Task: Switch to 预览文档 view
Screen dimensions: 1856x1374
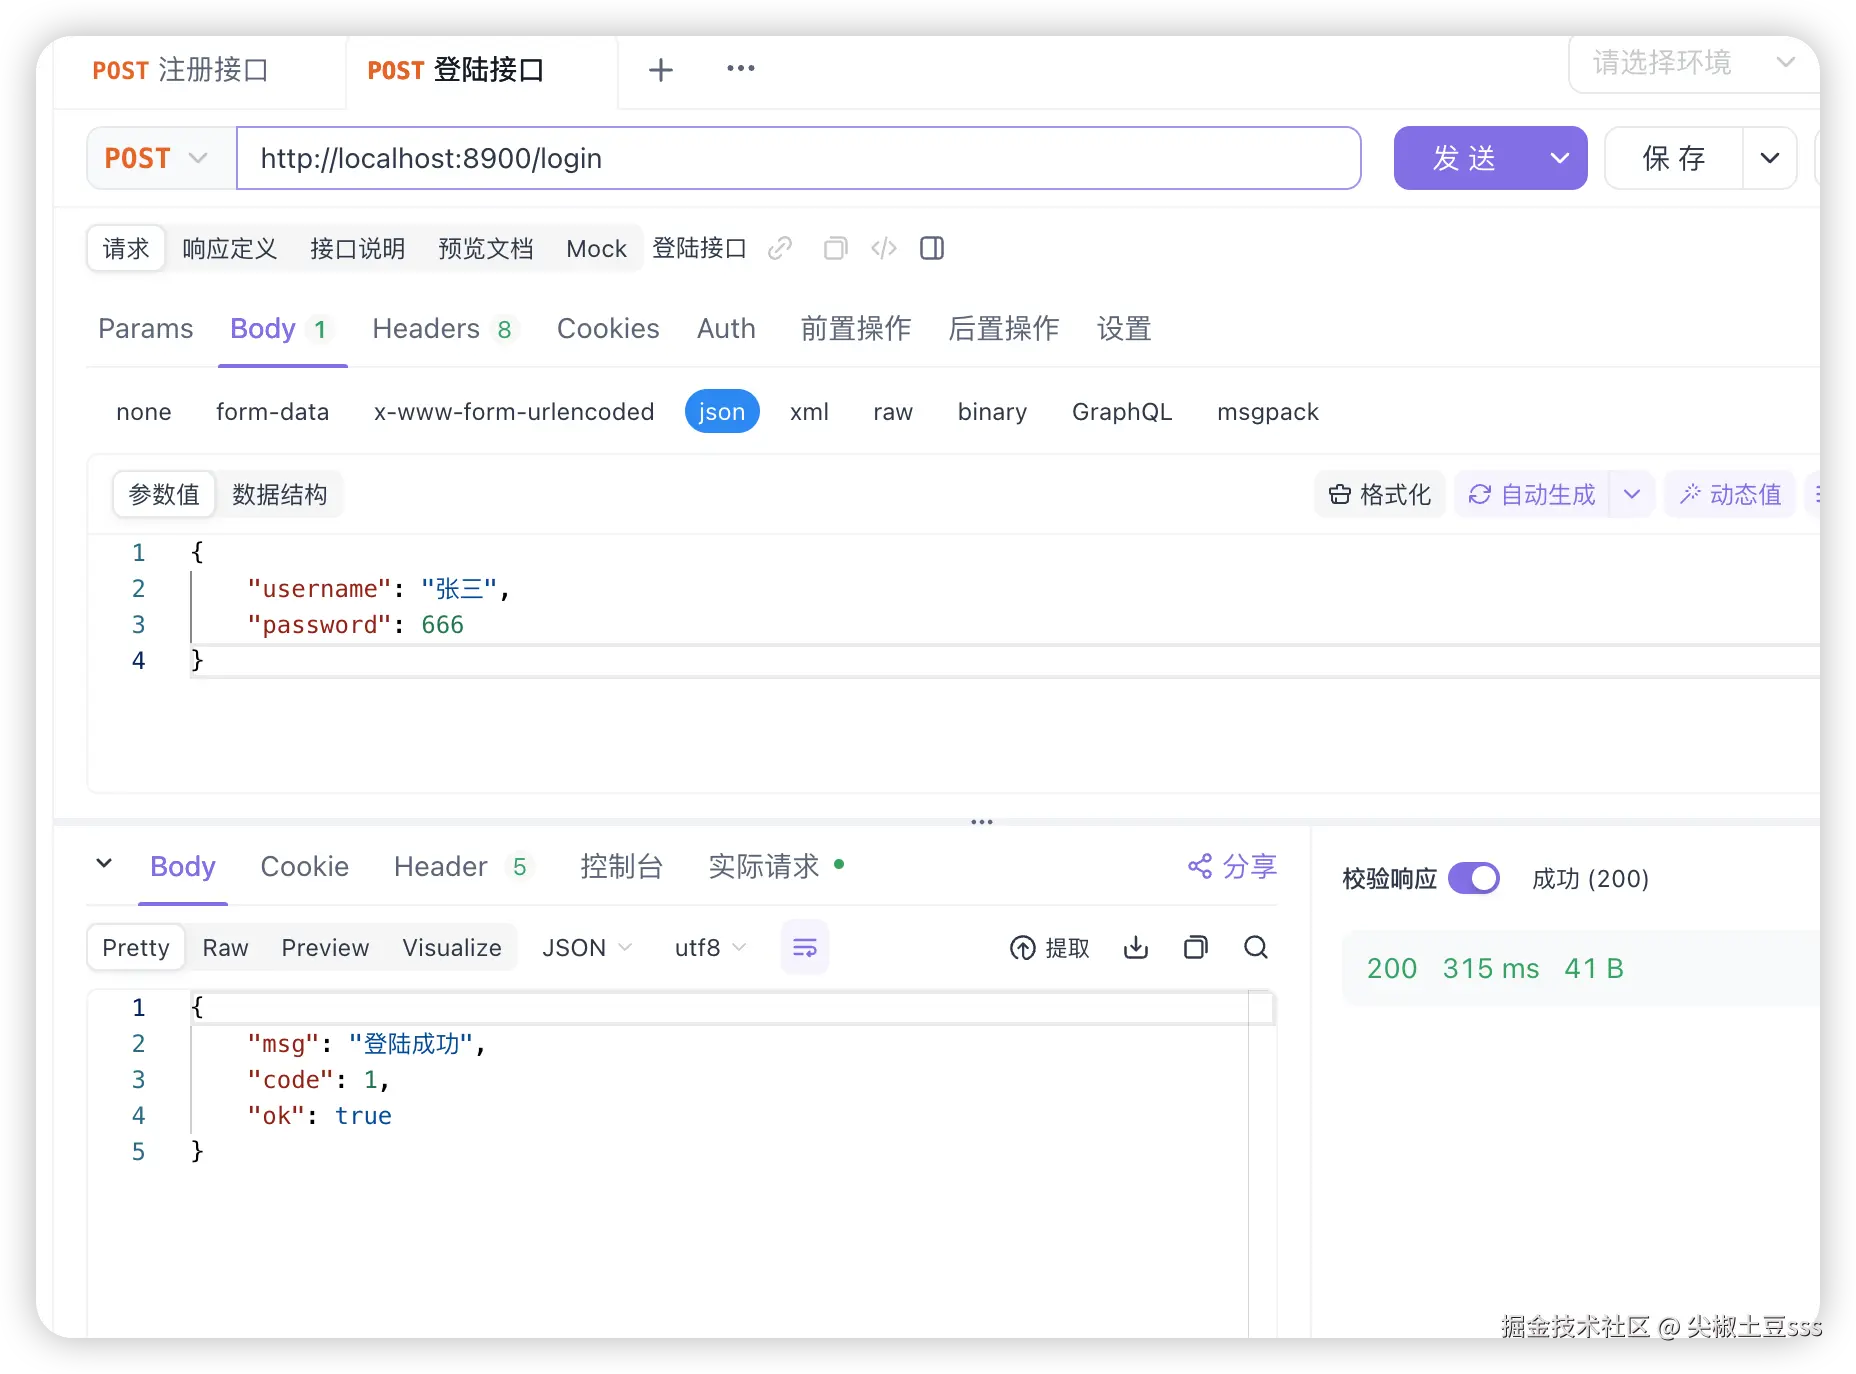Action: pos(486,249)
